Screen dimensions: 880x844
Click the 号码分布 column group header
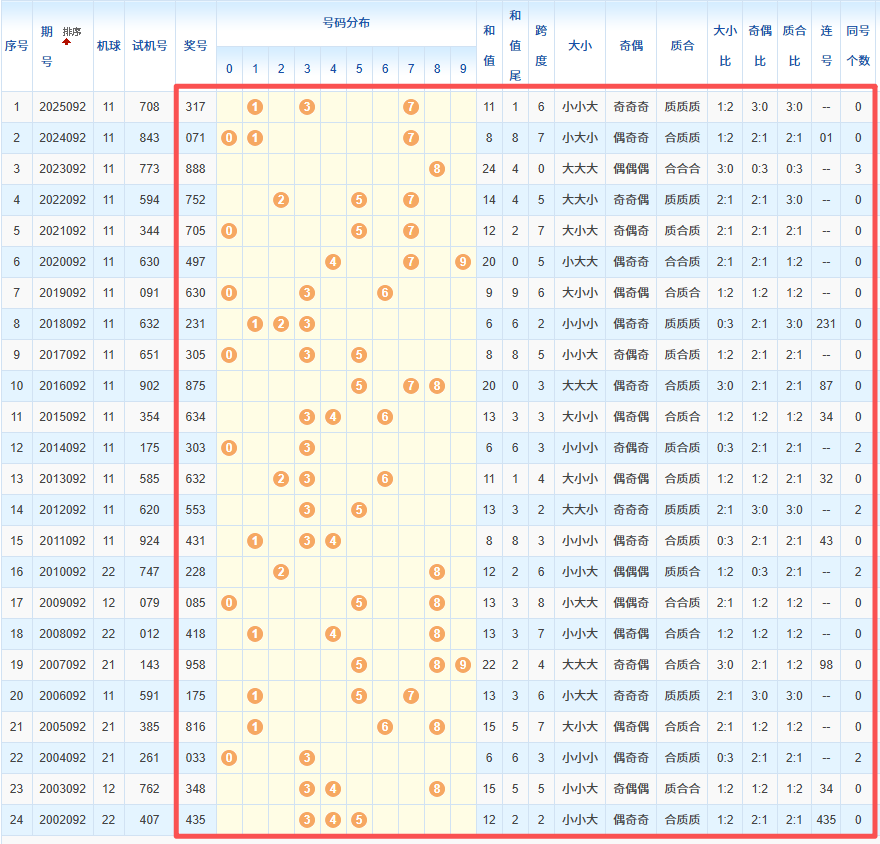point(346,23)
